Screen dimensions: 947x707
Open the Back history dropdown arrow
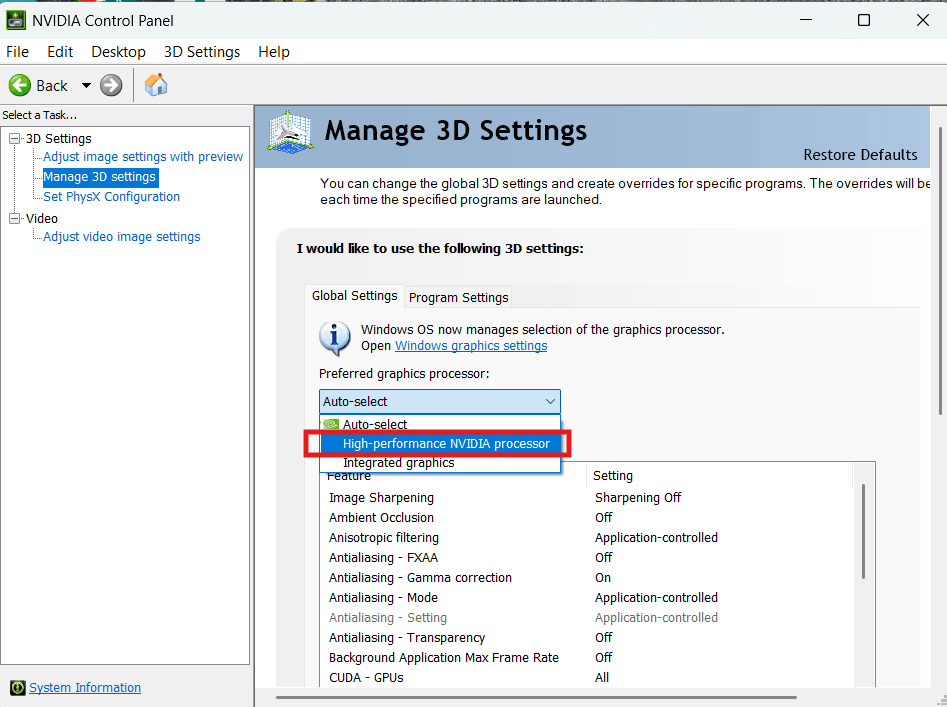tap(86, 85)
